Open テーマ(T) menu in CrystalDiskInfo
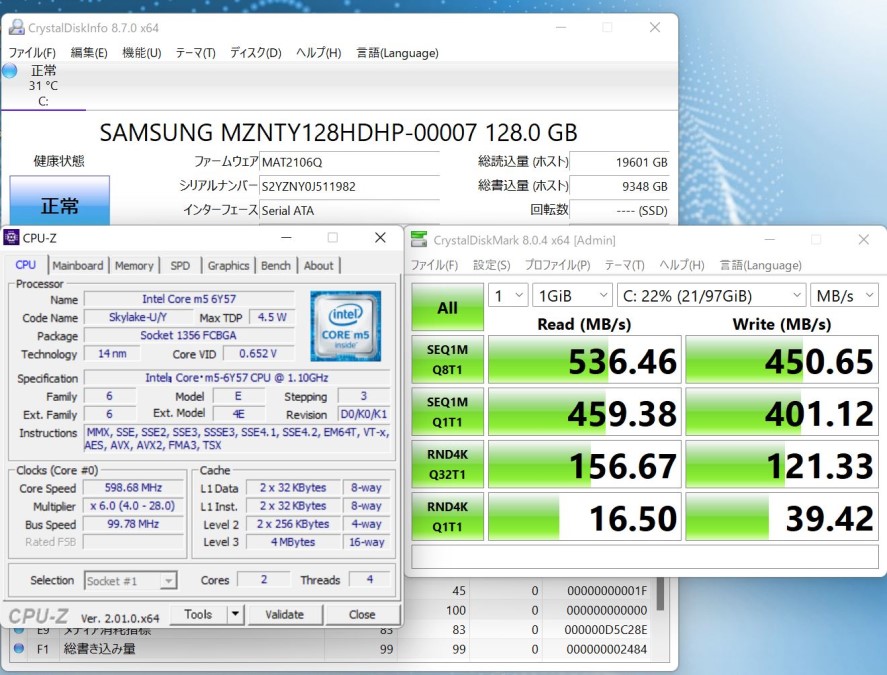The height and width of the screenshot is (675, 887). (195, 53)
